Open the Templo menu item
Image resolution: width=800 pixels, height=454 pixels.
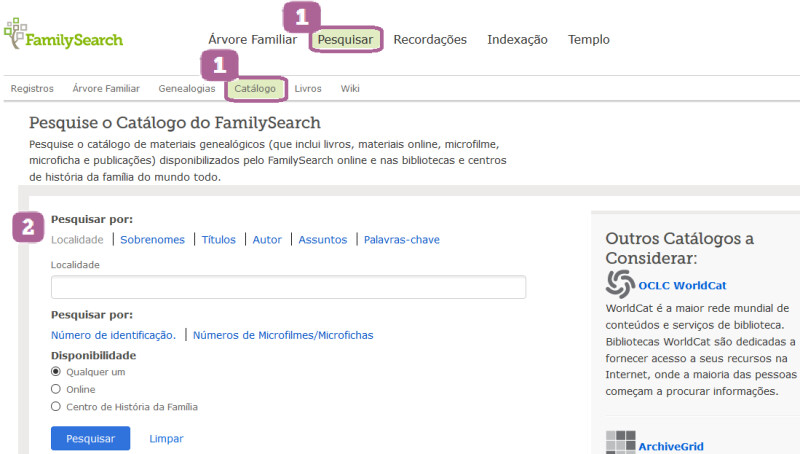point(589,40)
